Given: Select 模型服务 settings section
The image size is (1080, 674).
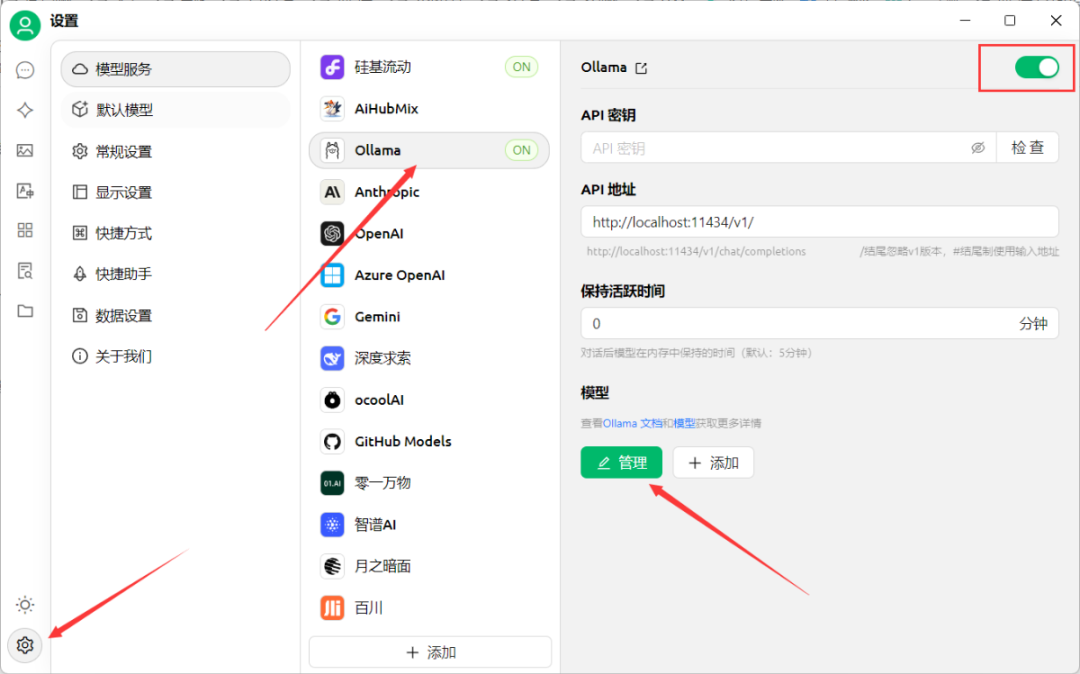Looking at the screenshot, I should pos(176,69).
